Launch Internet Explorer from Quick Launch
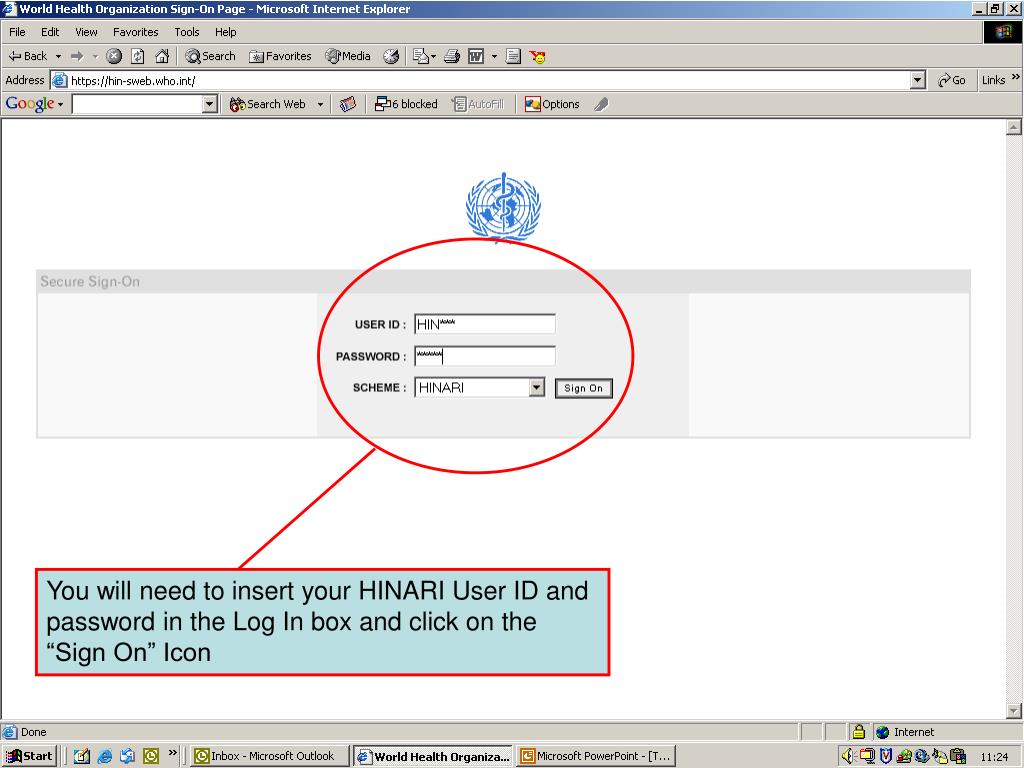1024x768 pixels. tap(104, 756)
